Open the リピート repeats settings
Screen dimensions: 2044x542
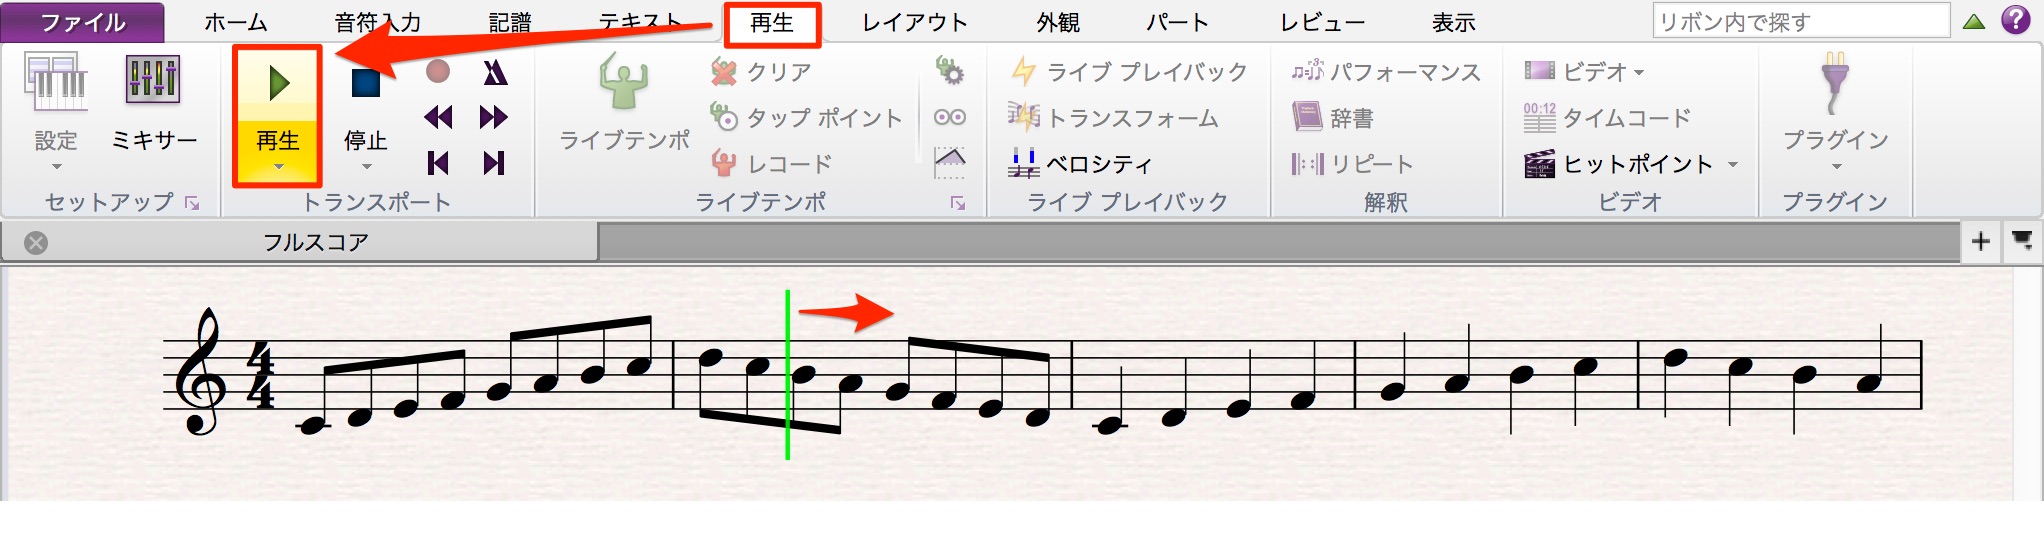(1352, 163)
